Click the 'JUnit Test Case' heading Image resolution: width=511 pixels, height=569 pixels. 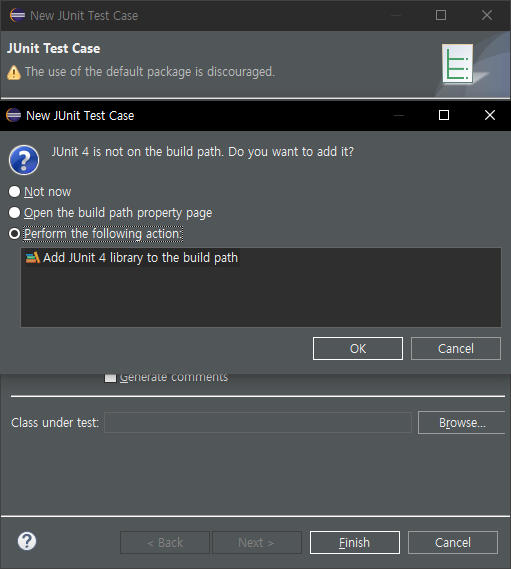[x=54, y=48]
